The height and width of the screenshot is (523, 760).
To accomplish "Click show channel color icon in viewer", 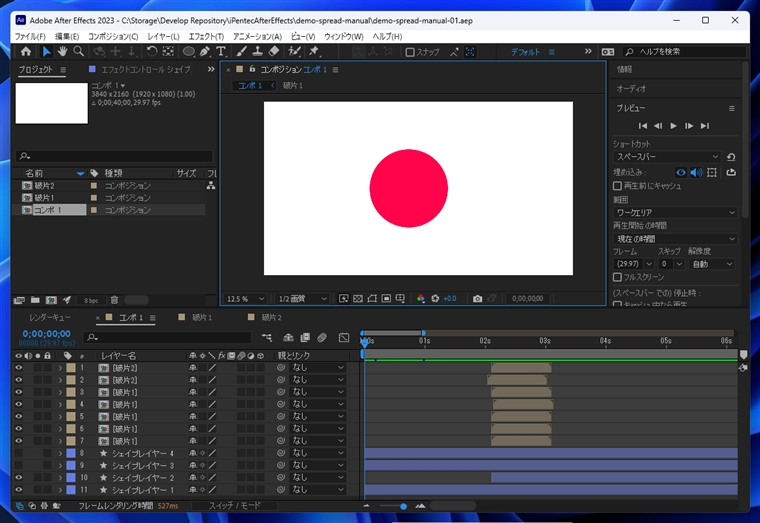I will [421, 299].
